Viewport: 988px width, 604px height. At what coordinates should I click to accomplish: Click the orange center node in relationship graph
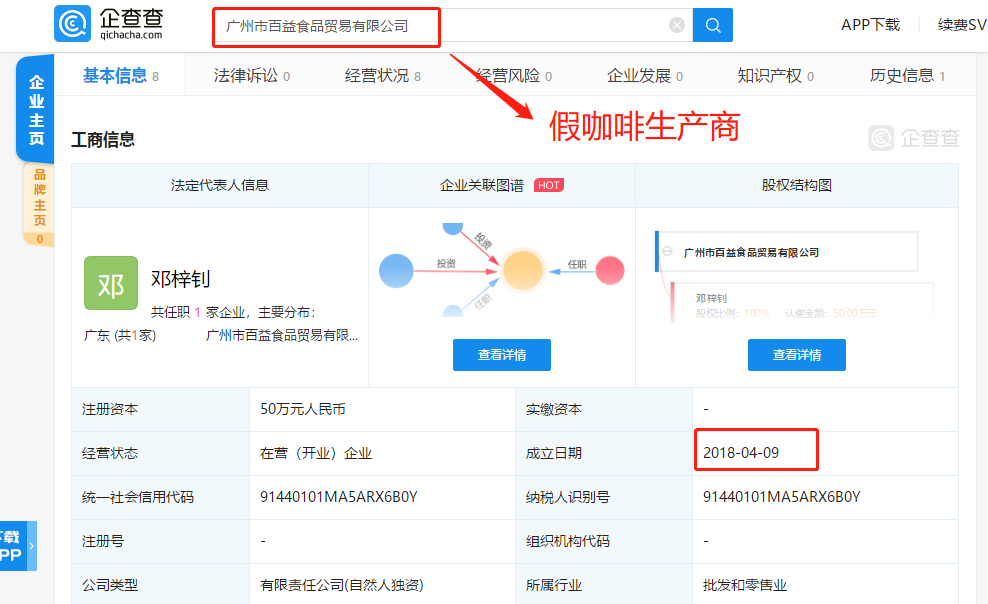click(x=522, y=270)
